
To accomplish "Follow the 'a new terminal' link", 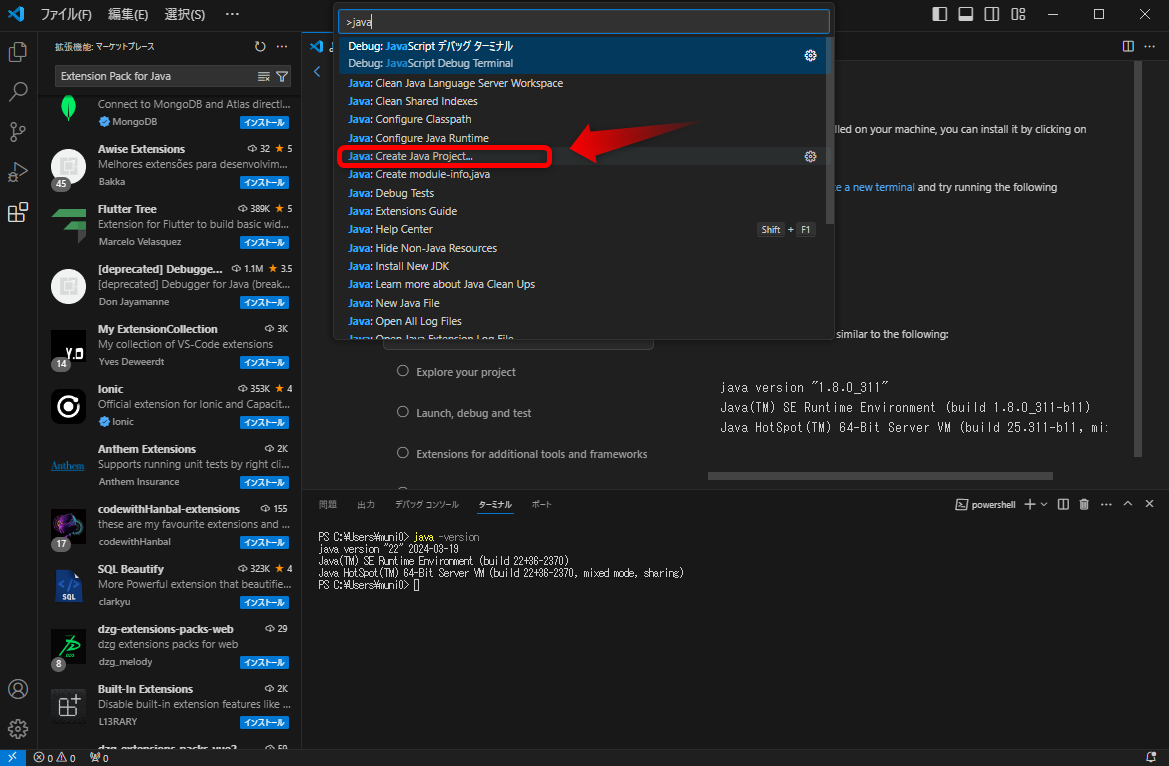I will [x=875, y=187].
